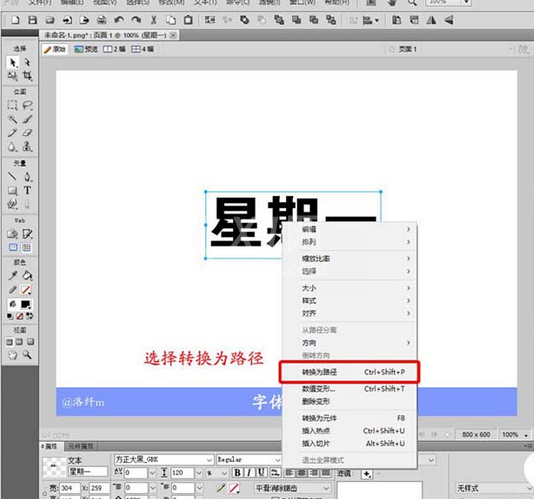Viewport: 534px width, 499px height.
Task: Choose 删除变形 from context menu
Action: pyautogui.click(x=350, y=401)
